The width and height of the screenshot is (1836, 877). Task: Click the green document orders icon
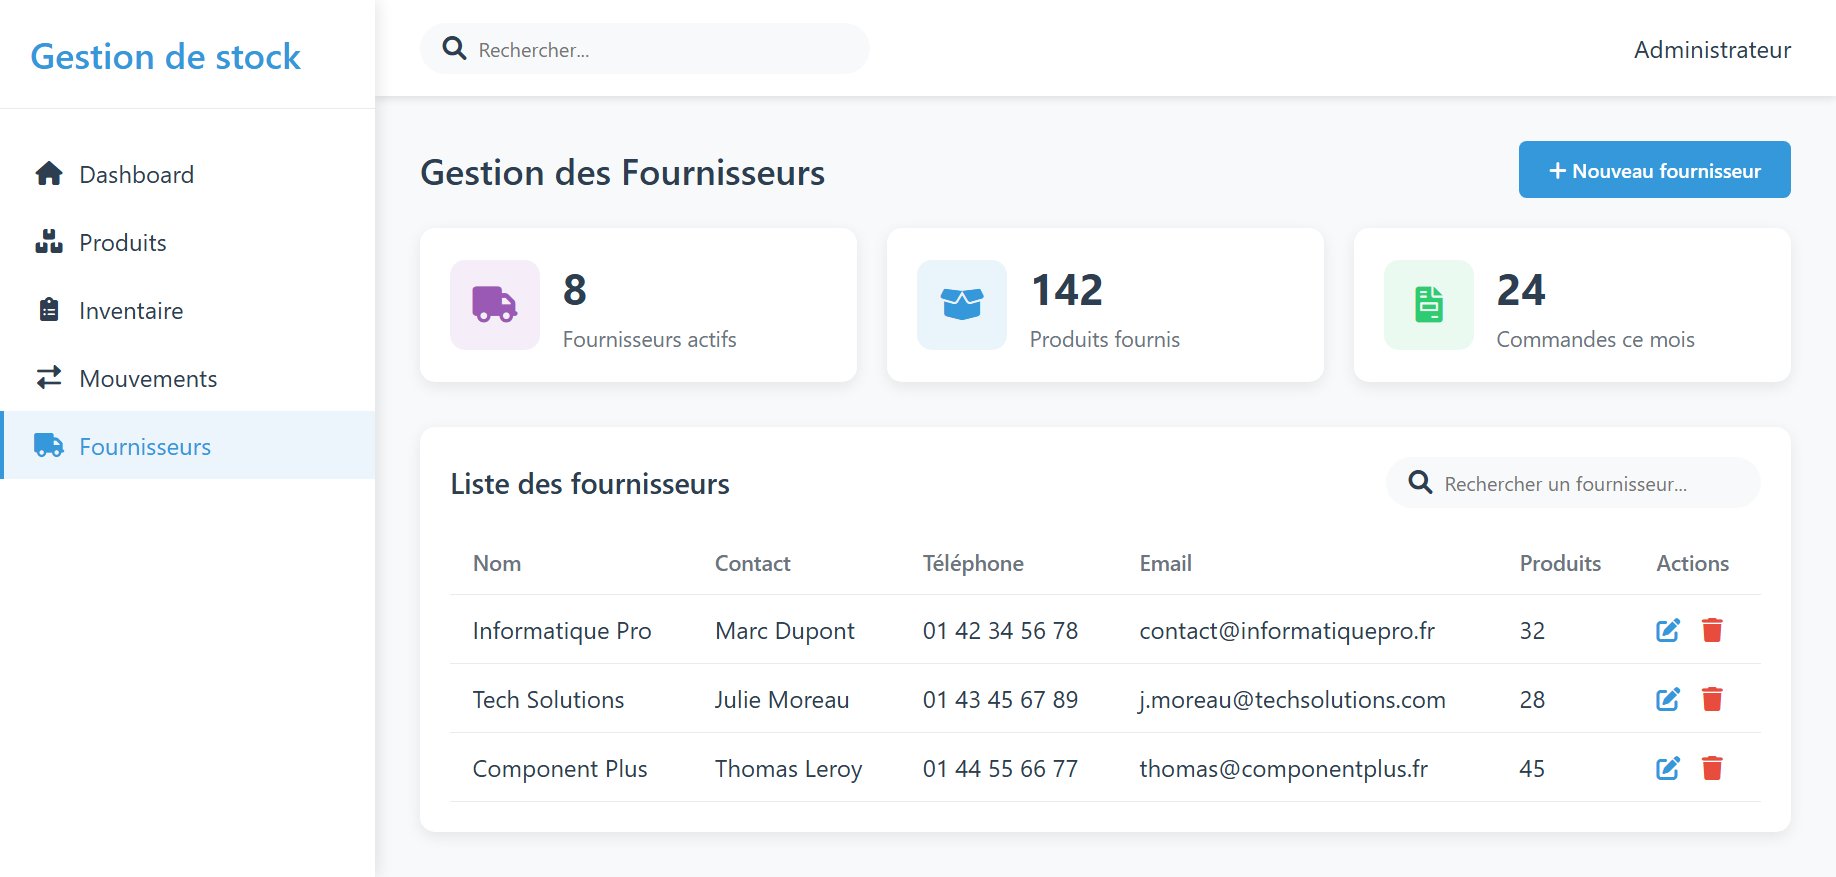pos(1428,305)
